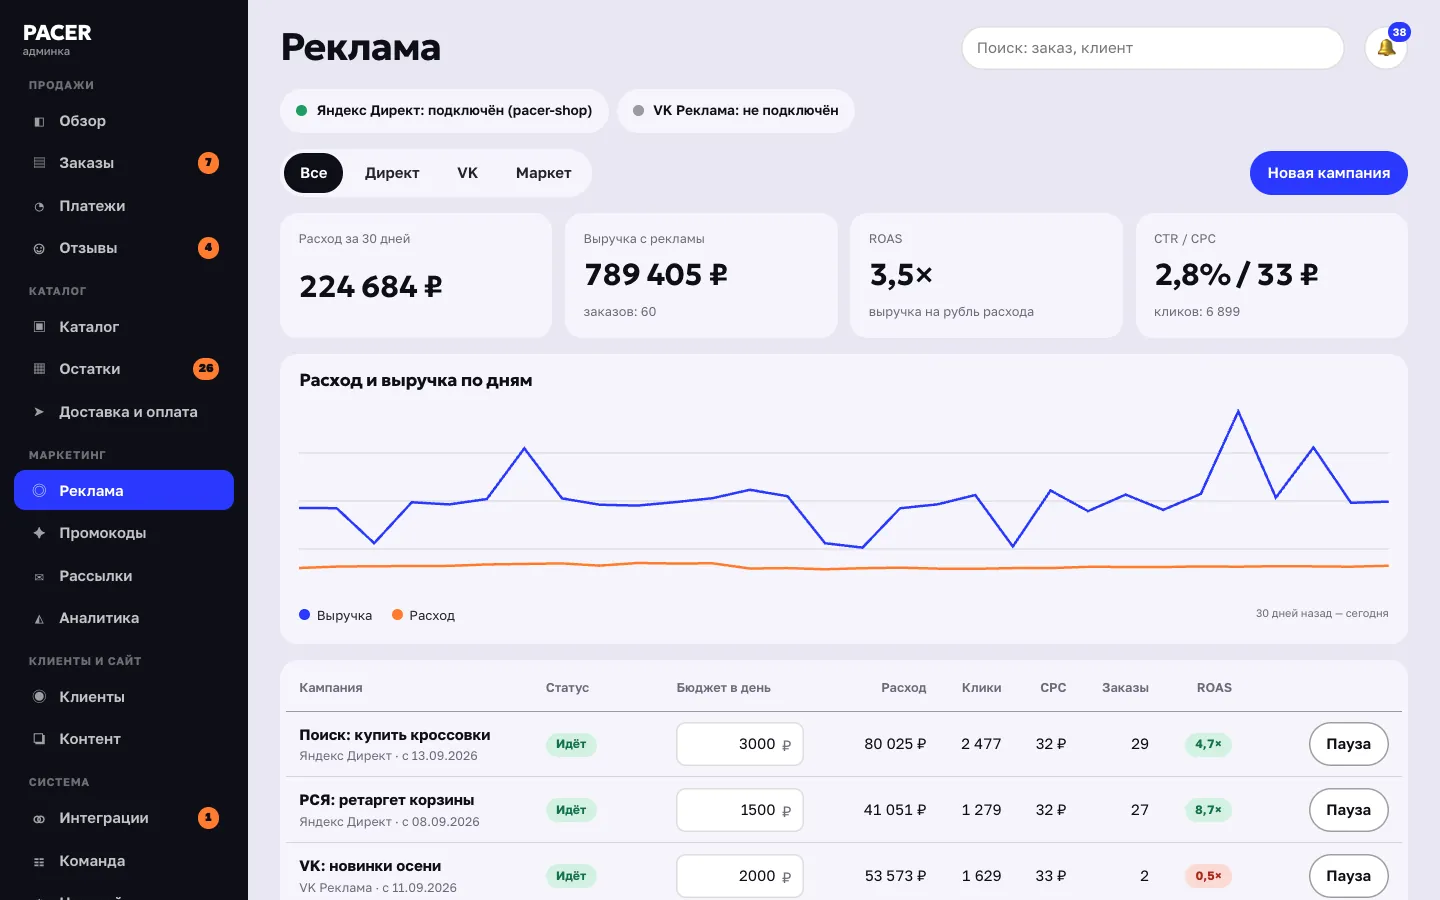Sort by the Расход column header

point(904,688)
